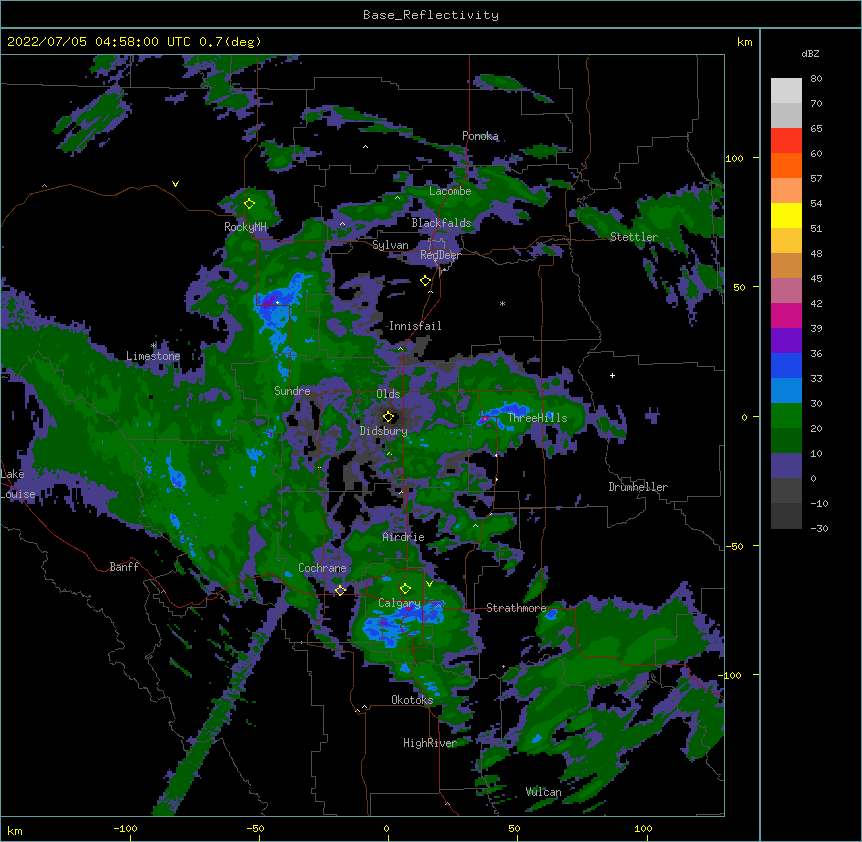Screen dimensions: 862x842
Task: Click the Lacombe city label
Action: 450,191
